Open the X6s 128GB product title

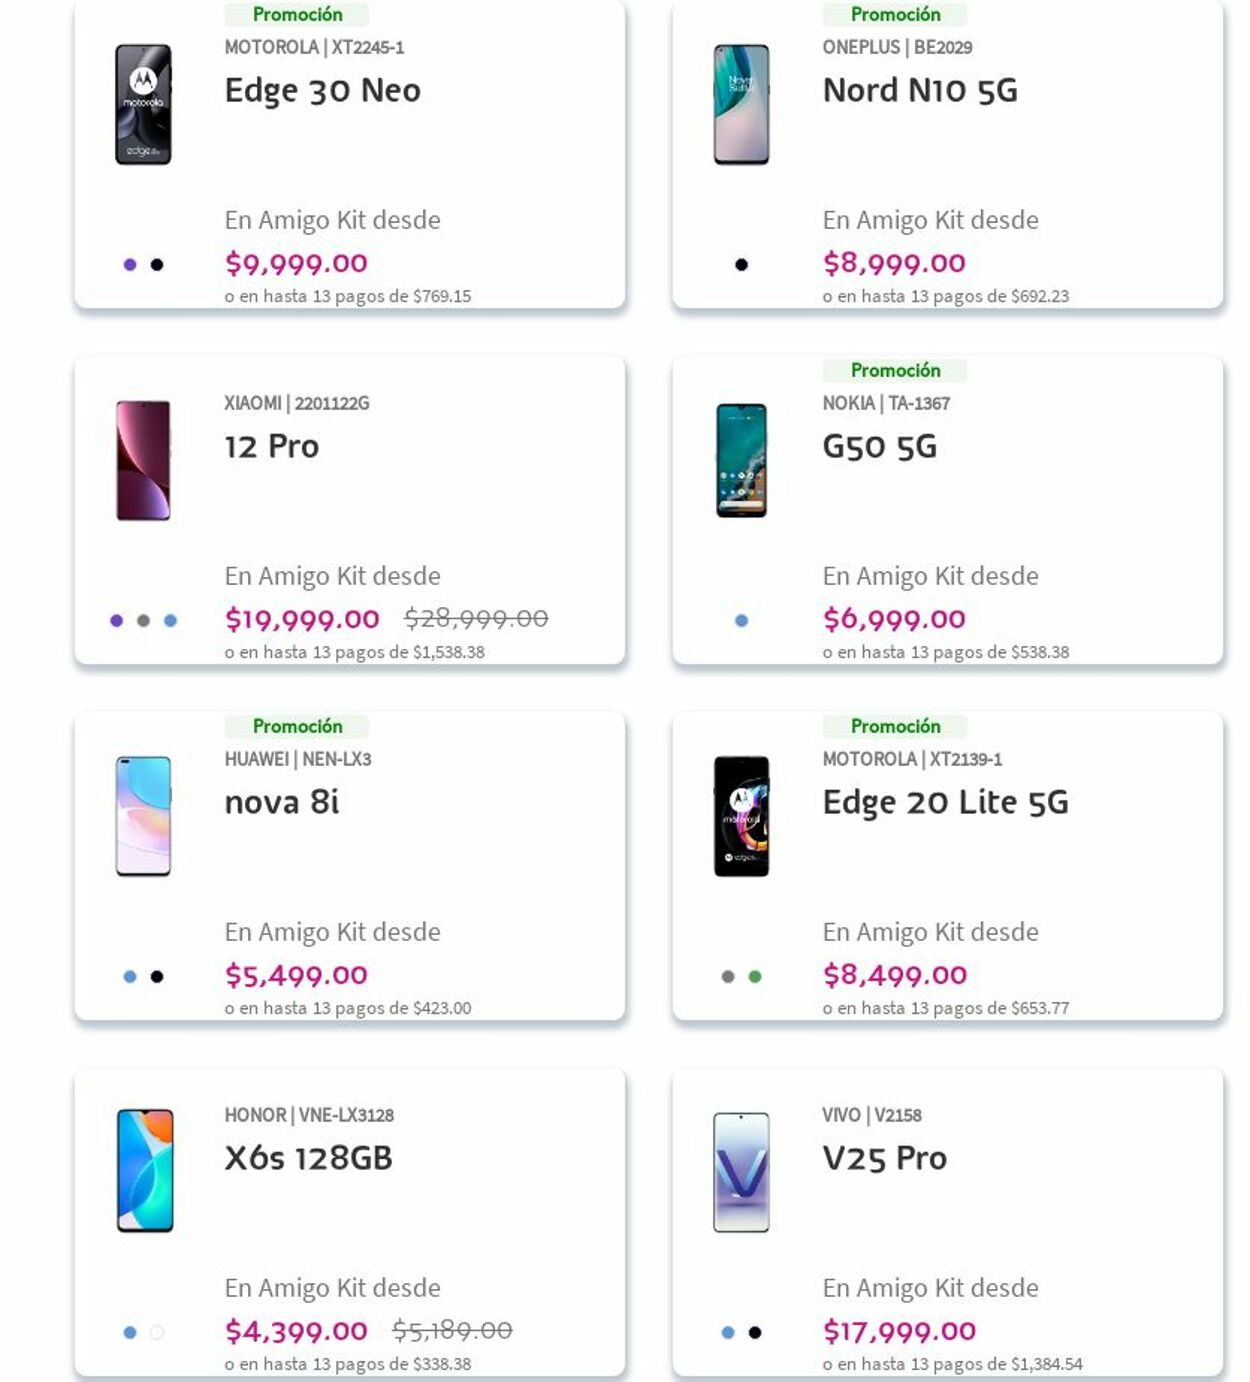coord(308,1158)
